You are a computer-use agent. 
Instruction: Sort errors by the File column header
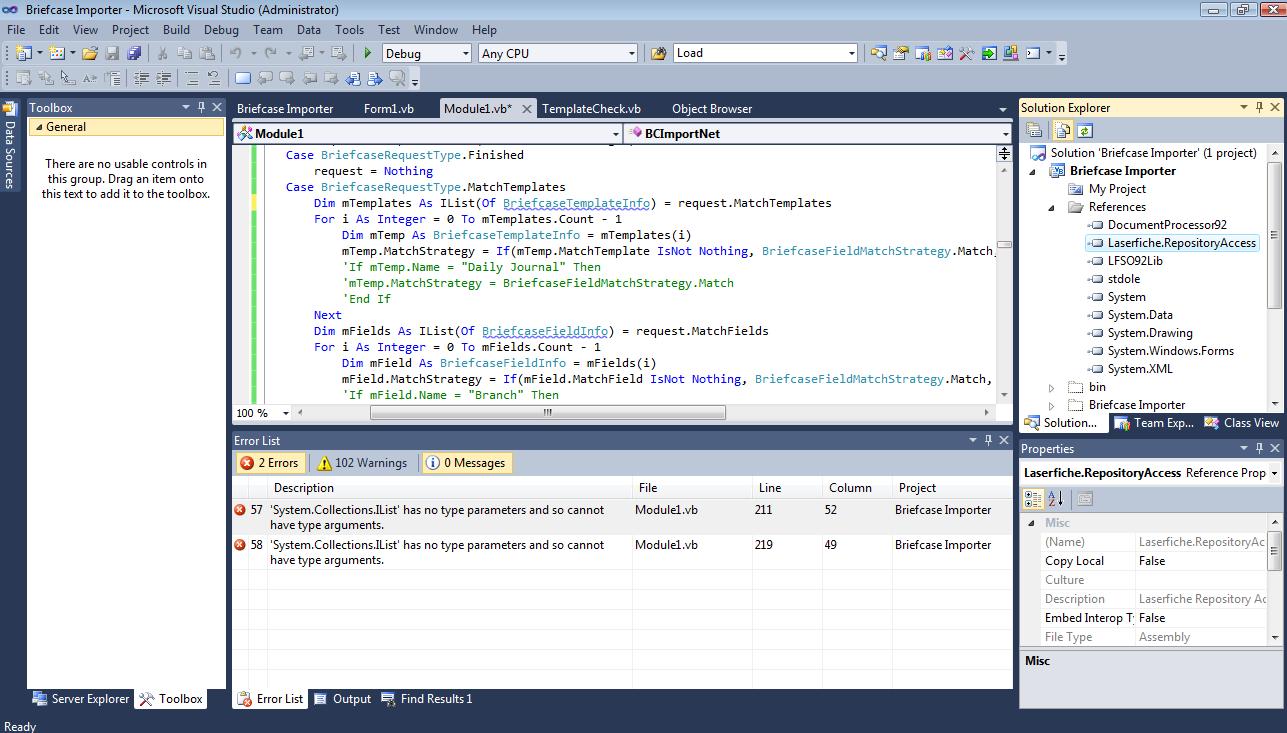(692, 488)
